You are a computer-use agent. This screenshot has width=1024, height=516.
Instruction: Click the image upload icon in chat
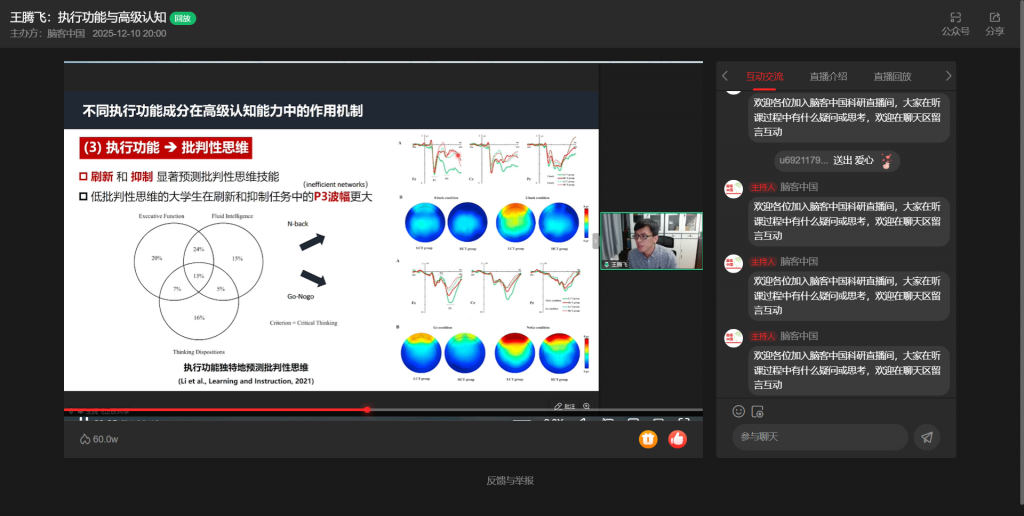coord(758,411)
